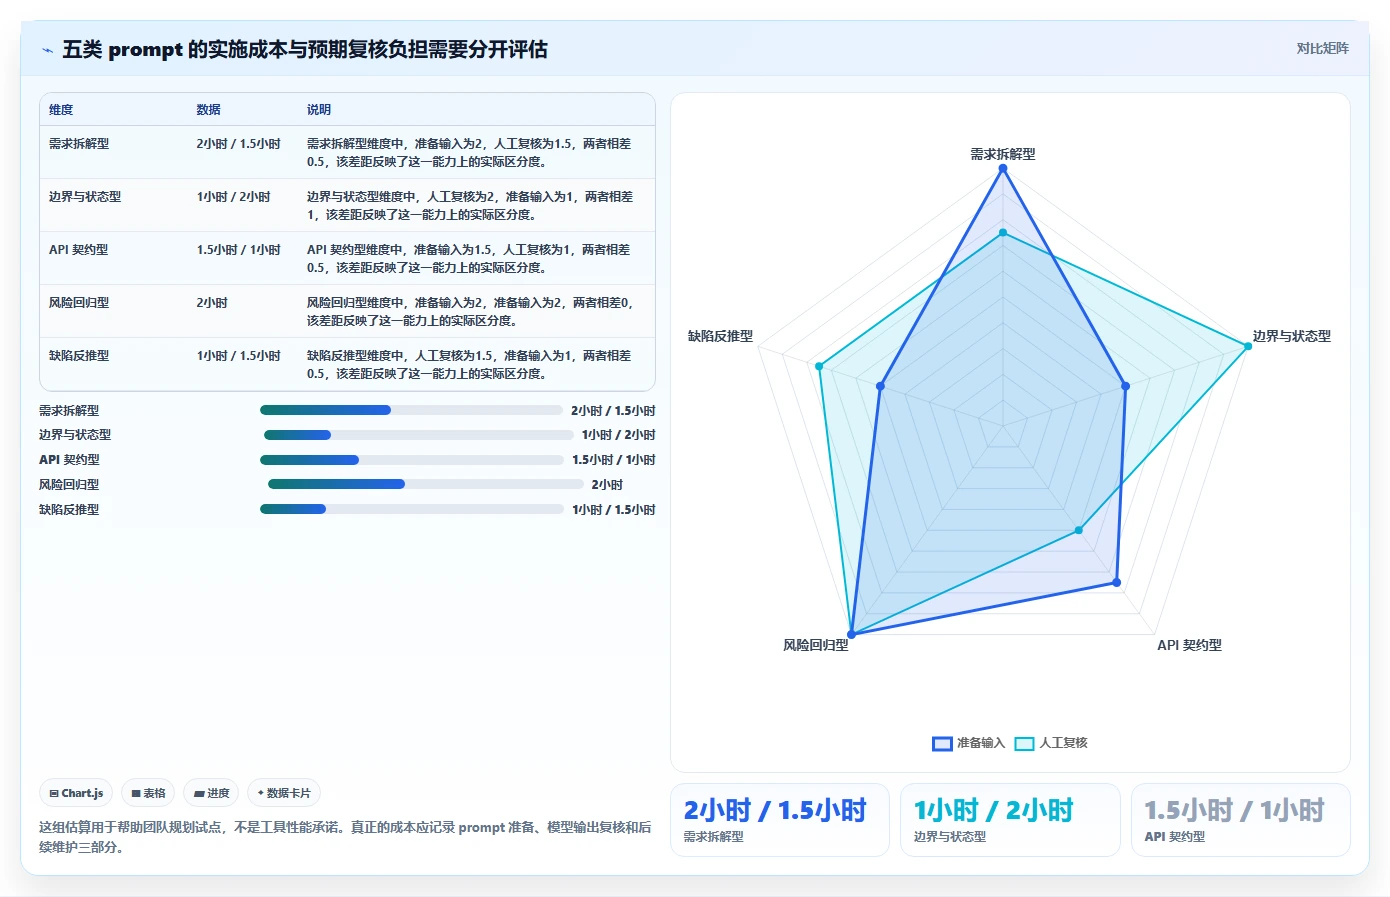Viewport: 1390px width, 897px height.
Task: Click the table description starting 需求拆解型维度中
Action: tap(469, 153)
